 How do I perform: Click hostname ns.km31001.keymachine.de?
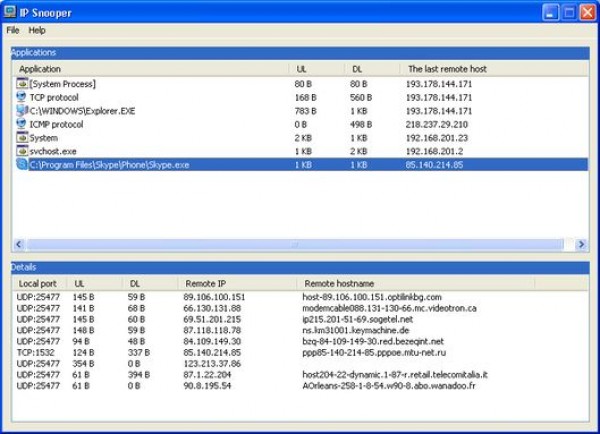[x=355, y=330]
